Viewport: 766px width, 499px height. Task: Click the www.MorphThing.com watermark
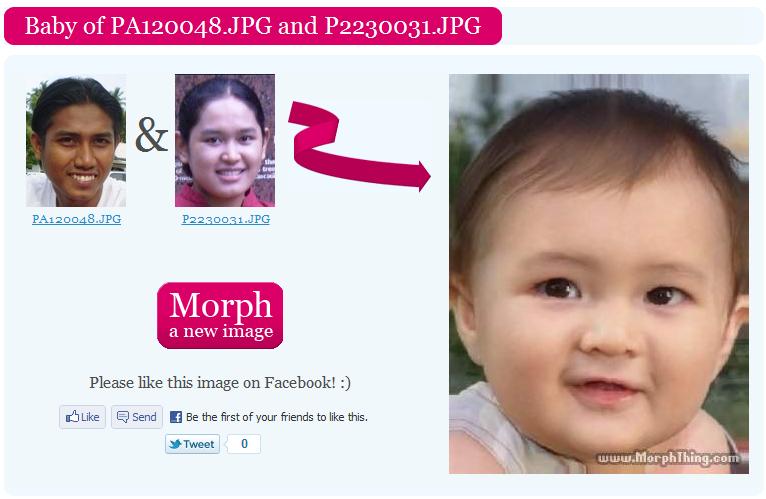(x=668, y=458)
